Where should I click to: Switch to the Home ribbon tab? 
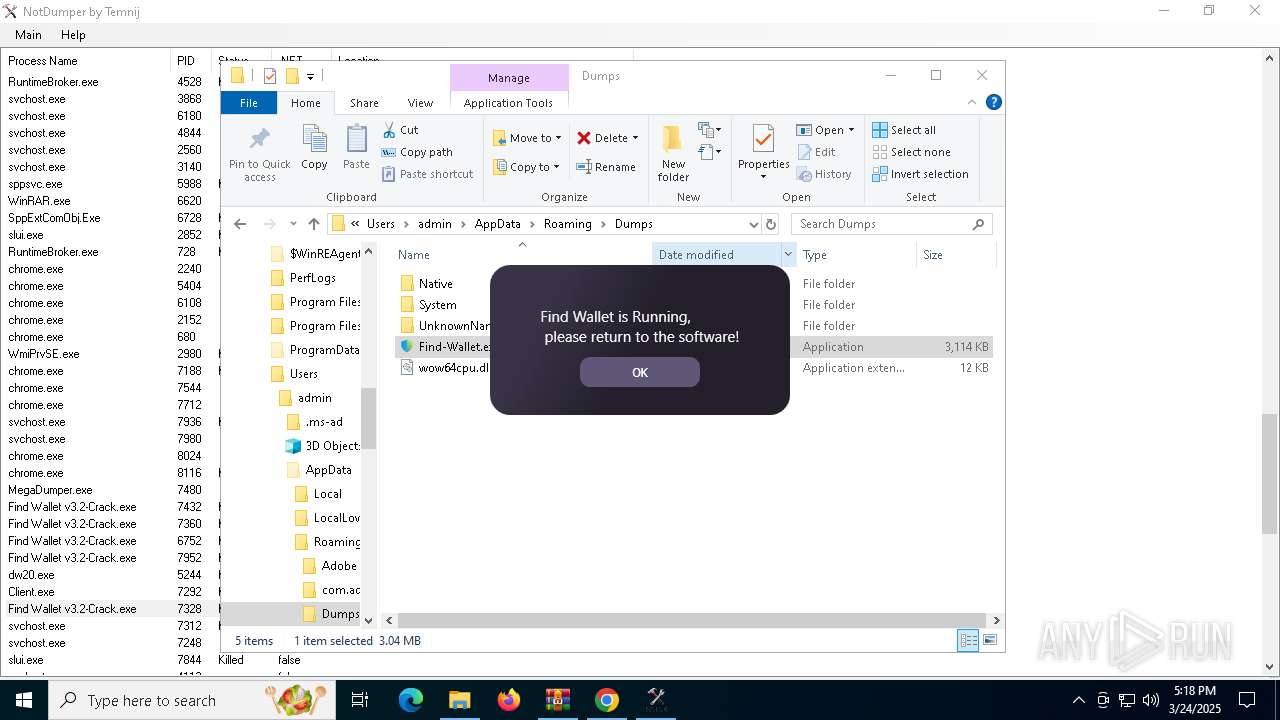pyautogui.click(x=305, y=102)
